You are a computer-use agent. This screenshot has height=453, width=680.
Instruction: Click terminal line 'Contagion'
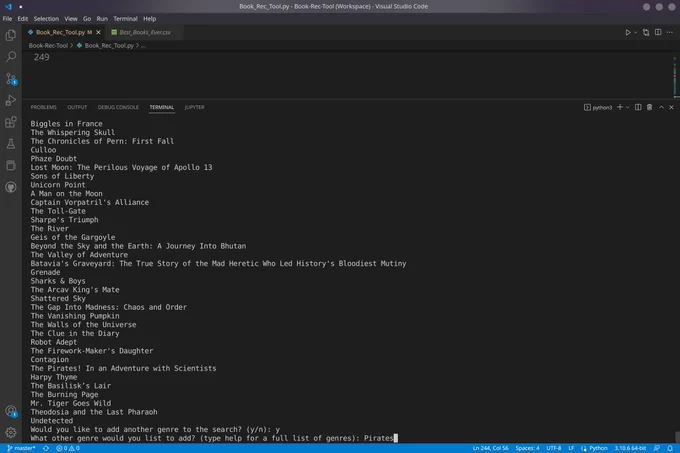click(49, 359)
